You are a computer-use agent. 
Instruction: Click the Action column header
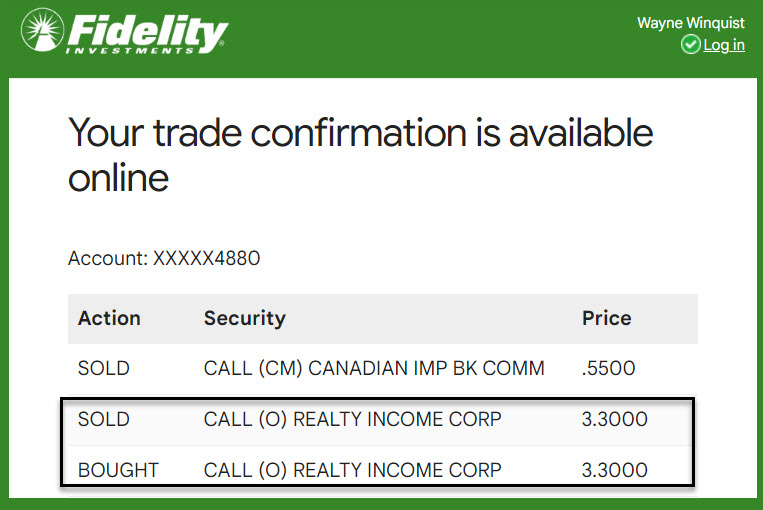[109, 318]
